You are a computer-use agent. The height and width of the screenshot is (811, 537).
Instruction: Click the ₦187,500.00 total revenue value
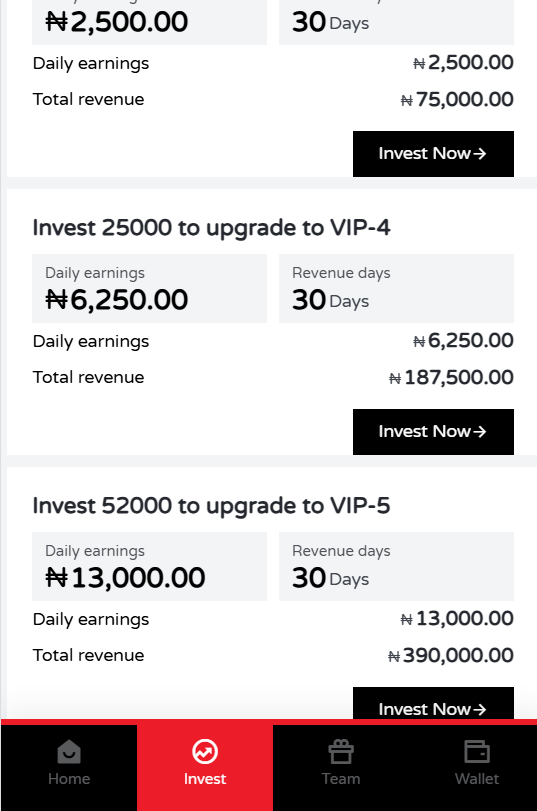point(451,378)
